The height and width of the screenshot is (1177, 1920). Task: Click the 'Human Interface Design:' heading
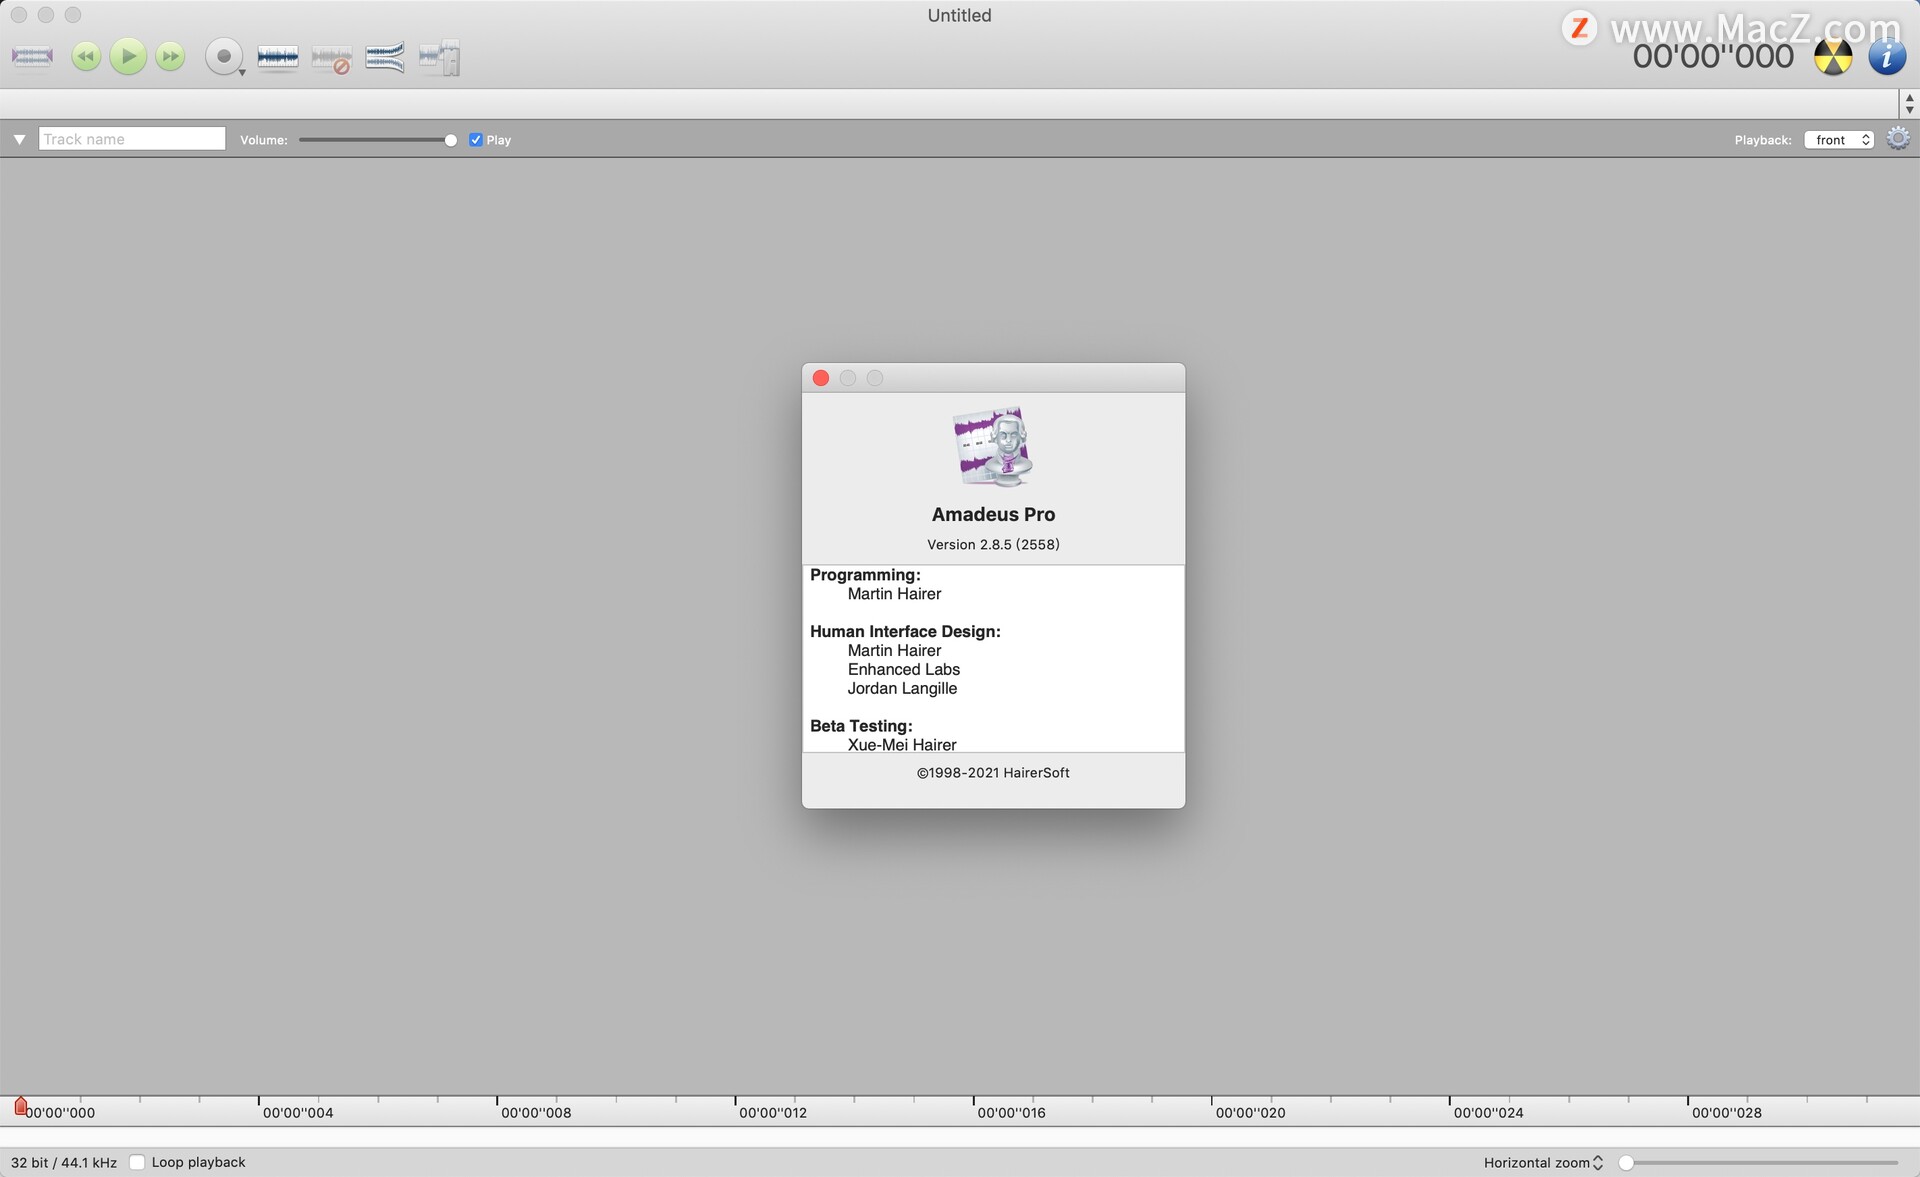(905, 632)
